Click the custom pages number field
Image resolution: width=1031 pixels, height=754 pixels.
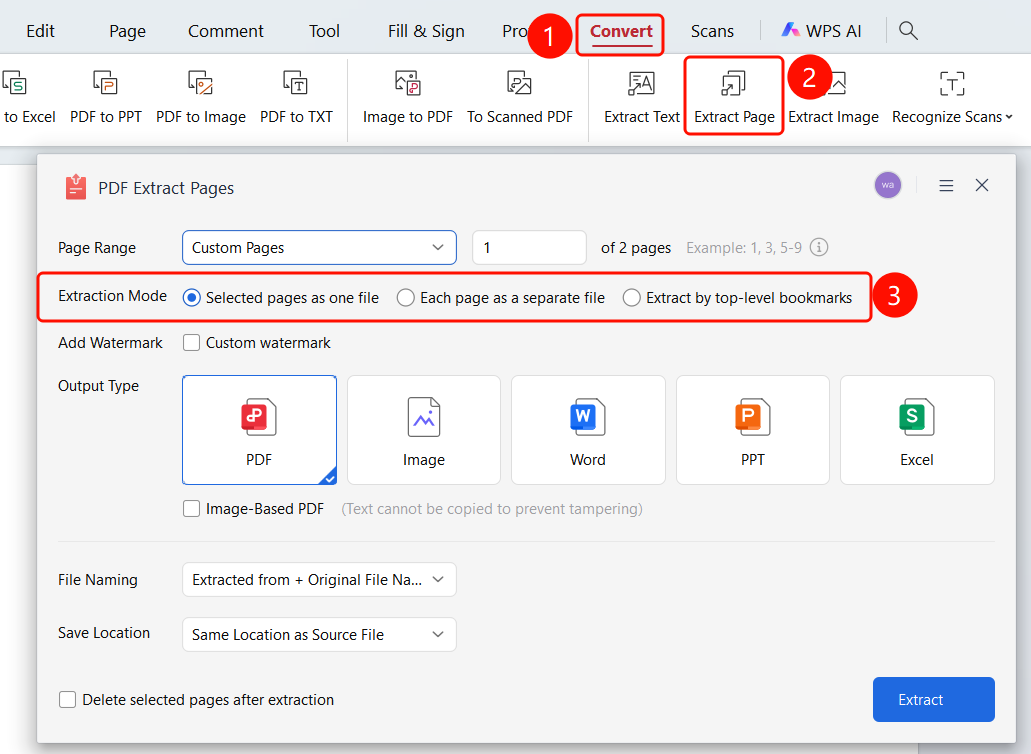[x=529, y=248]
